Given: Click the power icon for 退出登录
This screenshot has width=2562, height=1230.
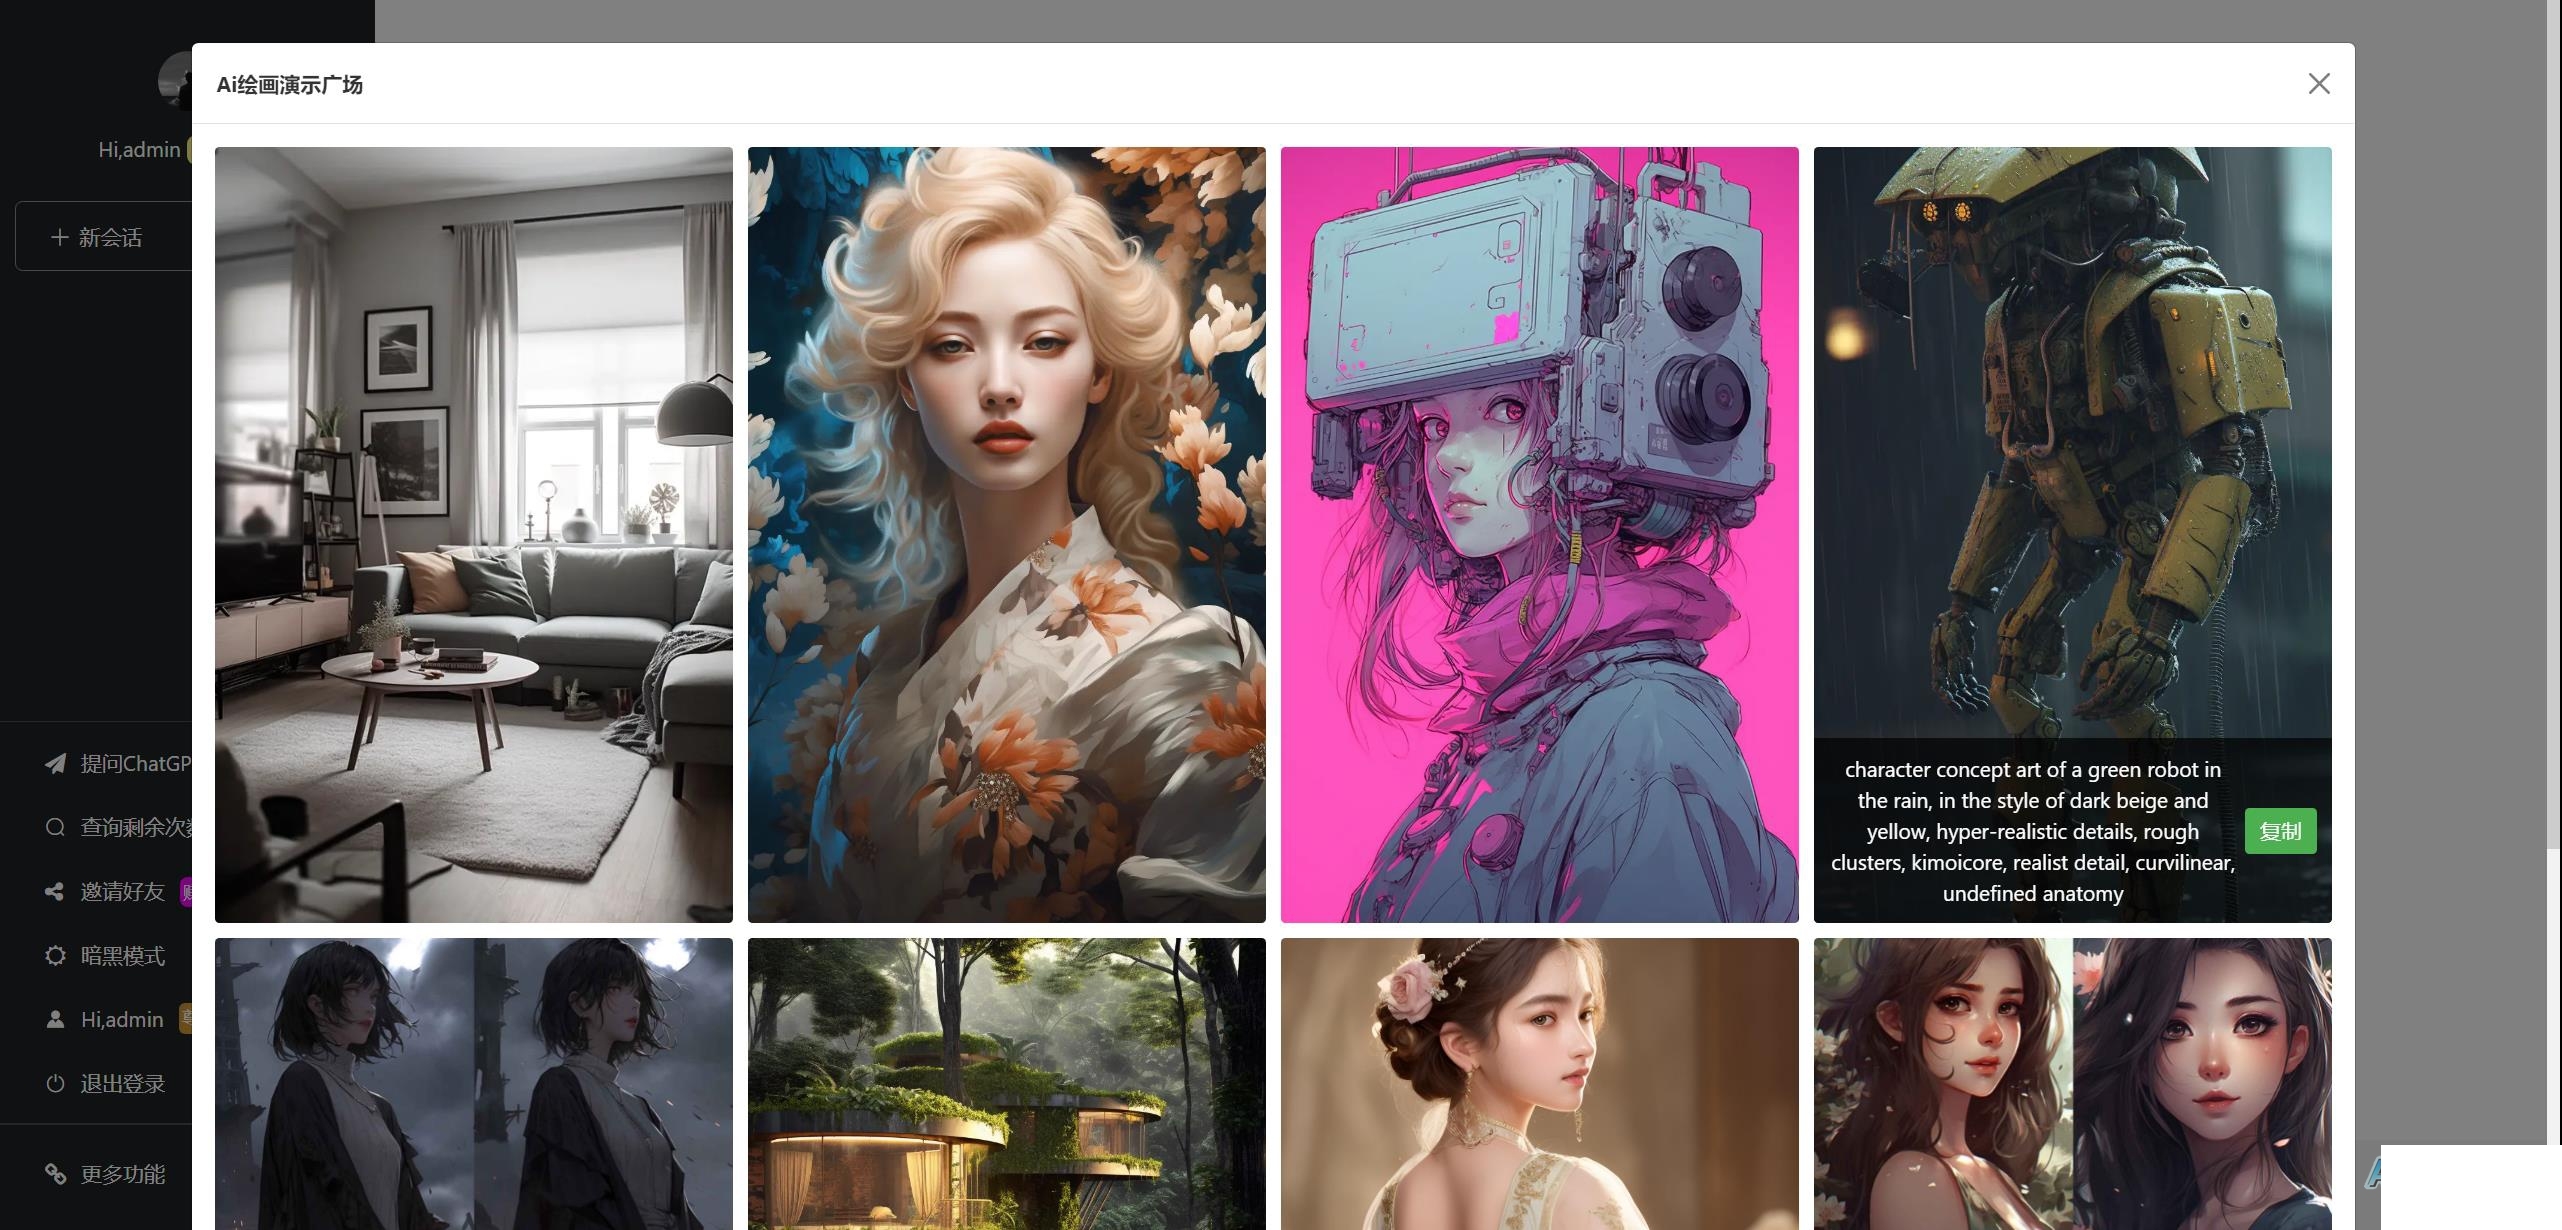Looking at the screenshot, I should coord(56,1083).
